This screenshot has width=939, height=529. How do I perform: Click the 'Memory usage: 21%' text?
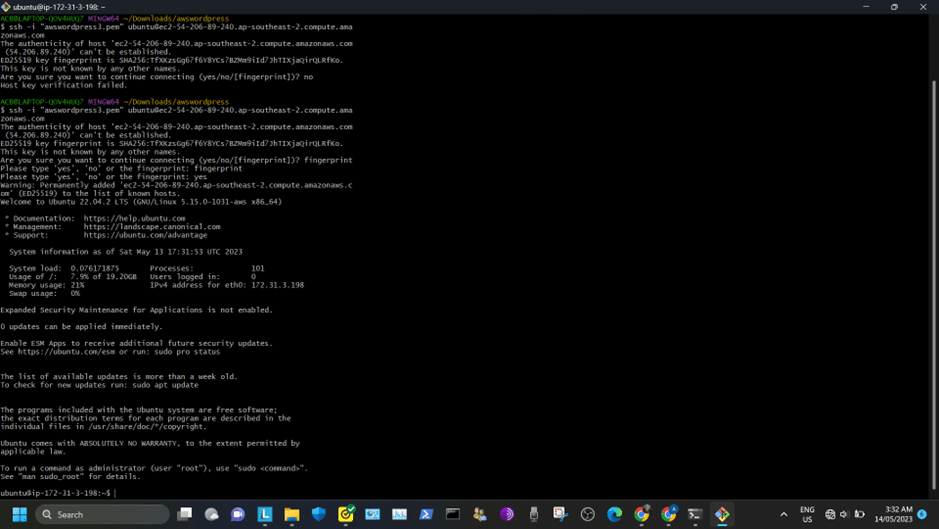[x=47, y=285]
